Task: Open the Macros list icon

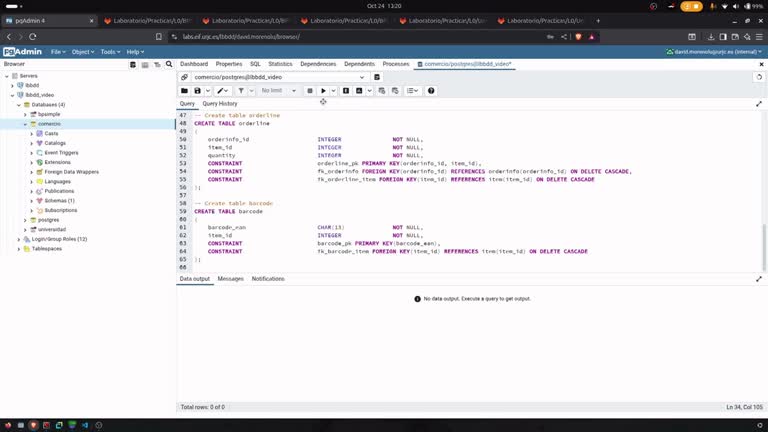Action: tap(412, 91)
